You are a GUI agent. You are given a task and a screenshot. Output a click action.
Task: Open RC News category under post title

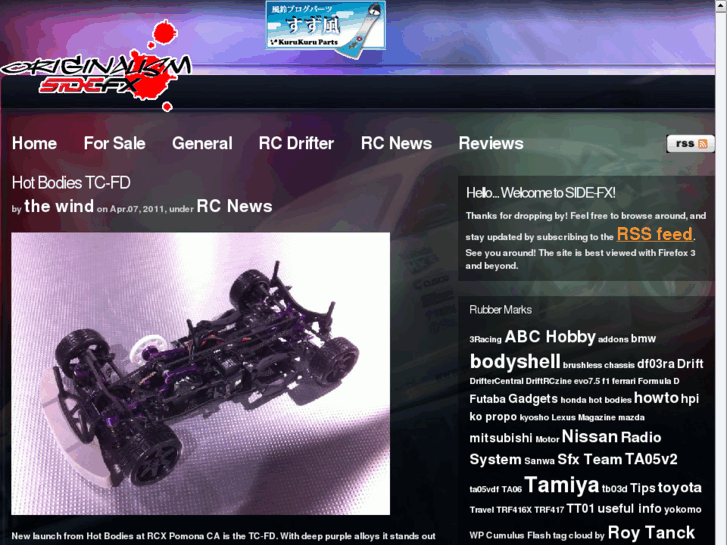coord(234,206)
